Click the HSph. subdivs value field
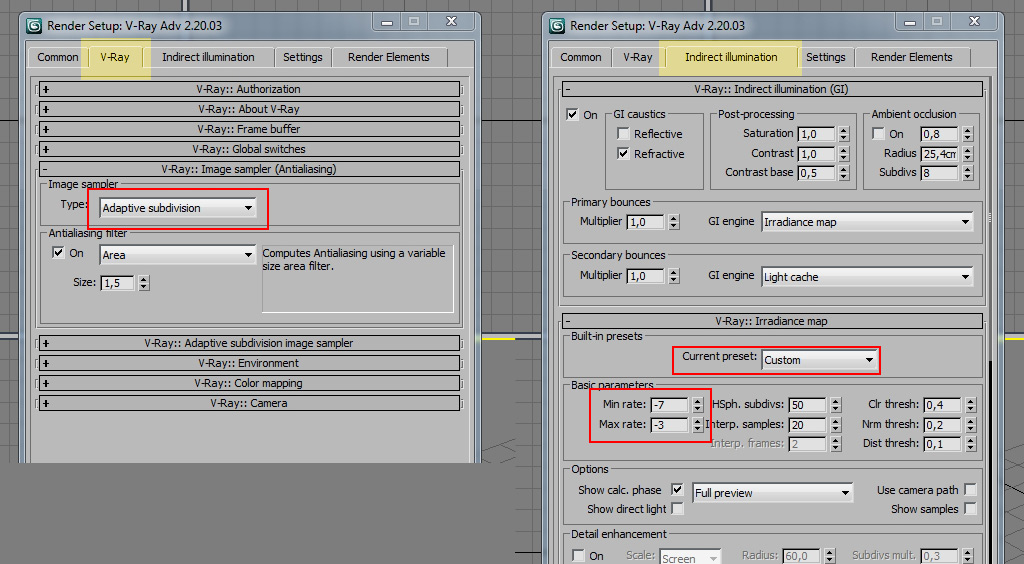The image size is (1024, 564). pos(808,405)
